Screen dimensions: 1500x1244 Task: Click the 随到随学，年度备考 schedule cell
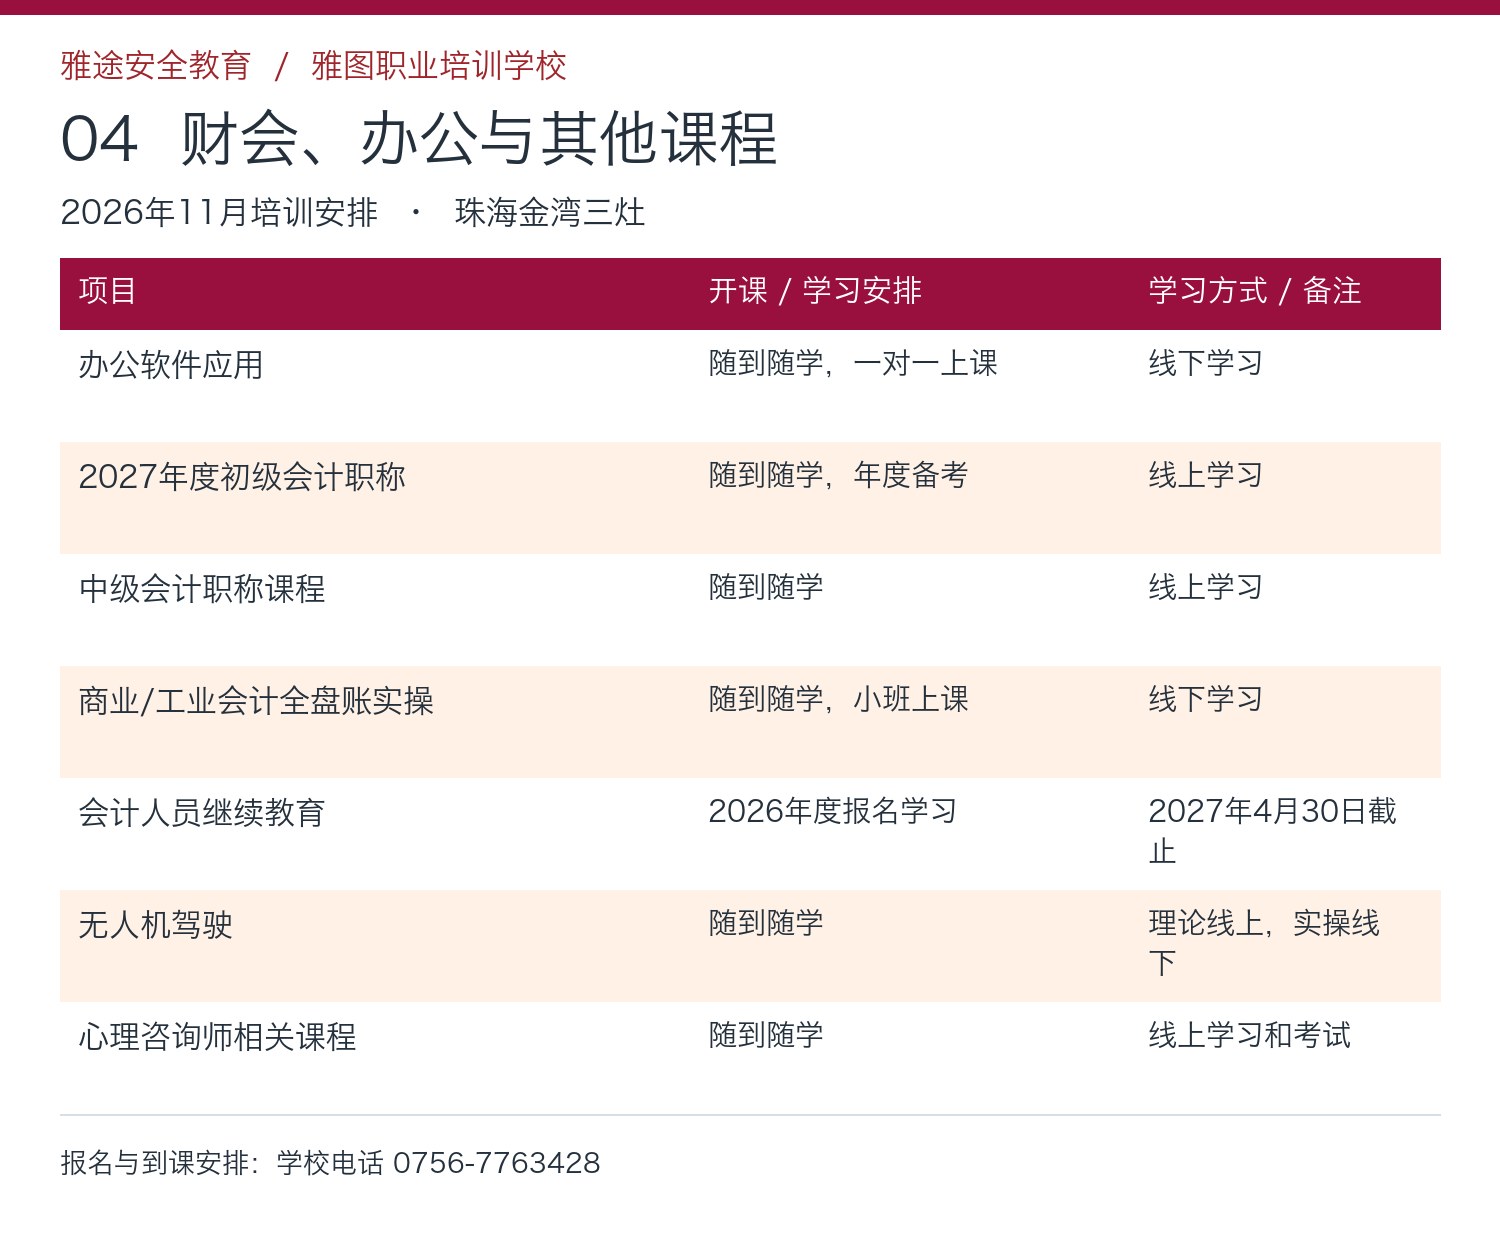(x=838, y=475)
